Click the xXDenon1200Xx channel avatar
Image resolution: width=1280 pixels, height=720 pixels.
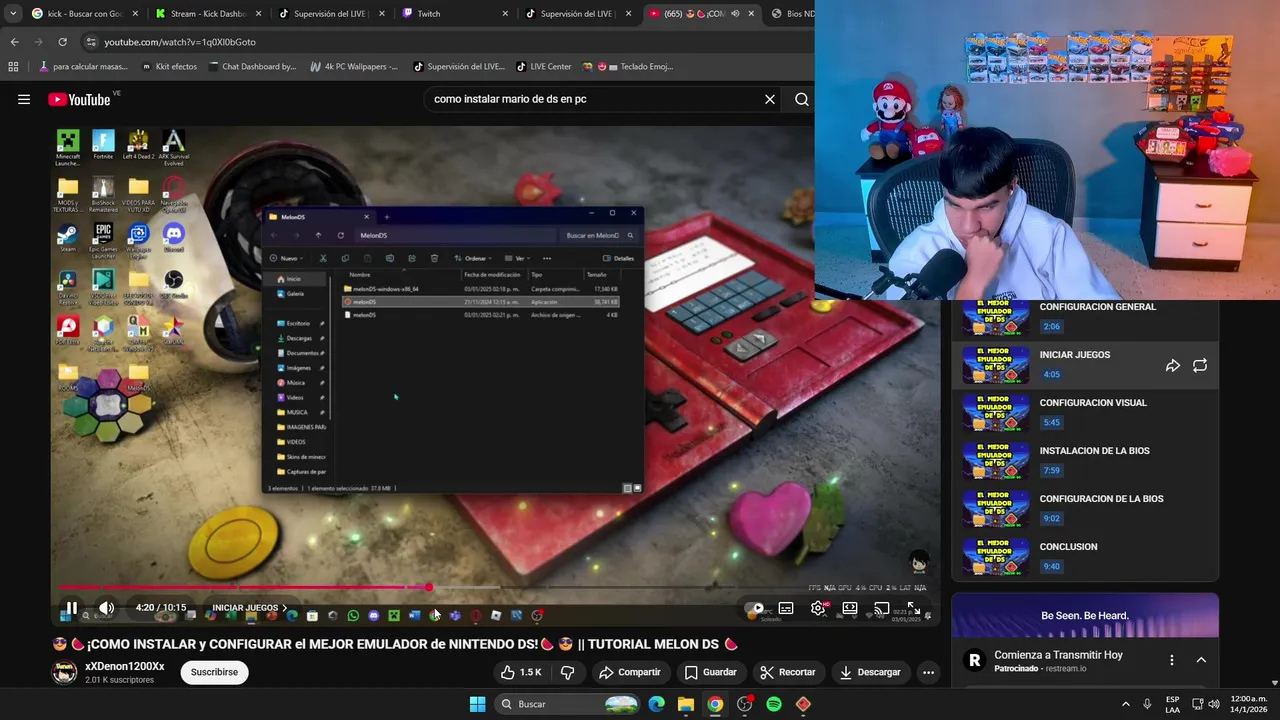64,672
